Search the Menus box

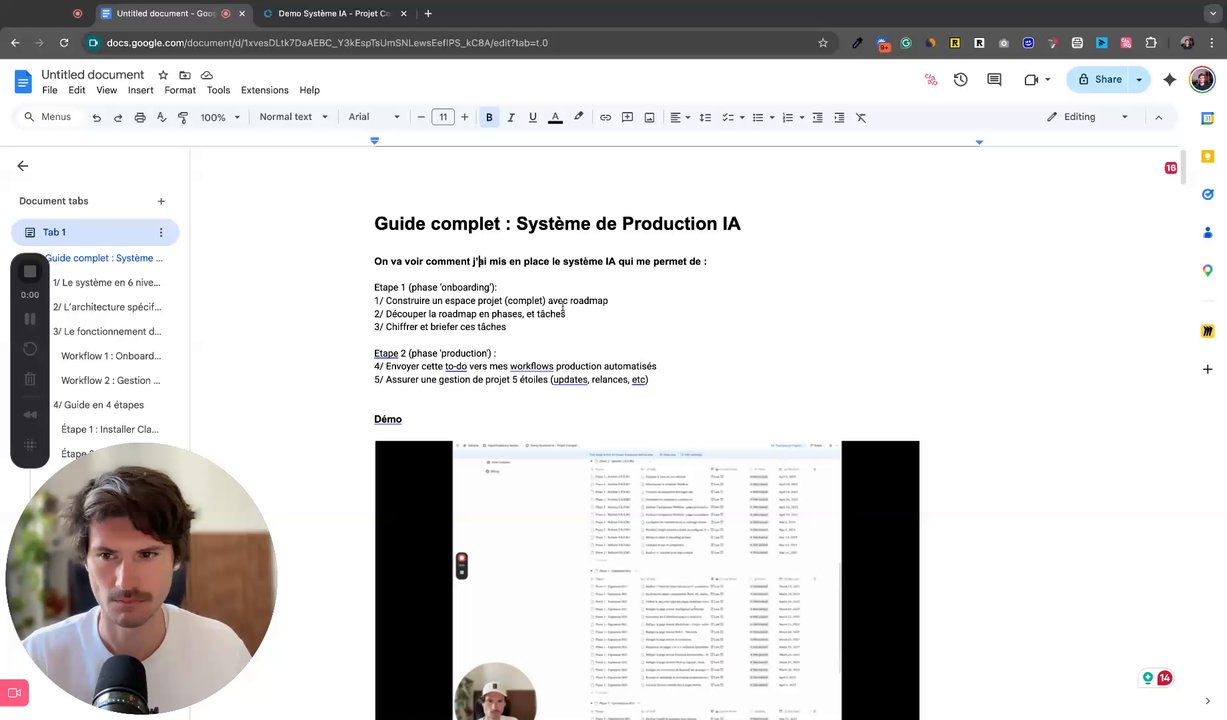(x=48, y=117)
